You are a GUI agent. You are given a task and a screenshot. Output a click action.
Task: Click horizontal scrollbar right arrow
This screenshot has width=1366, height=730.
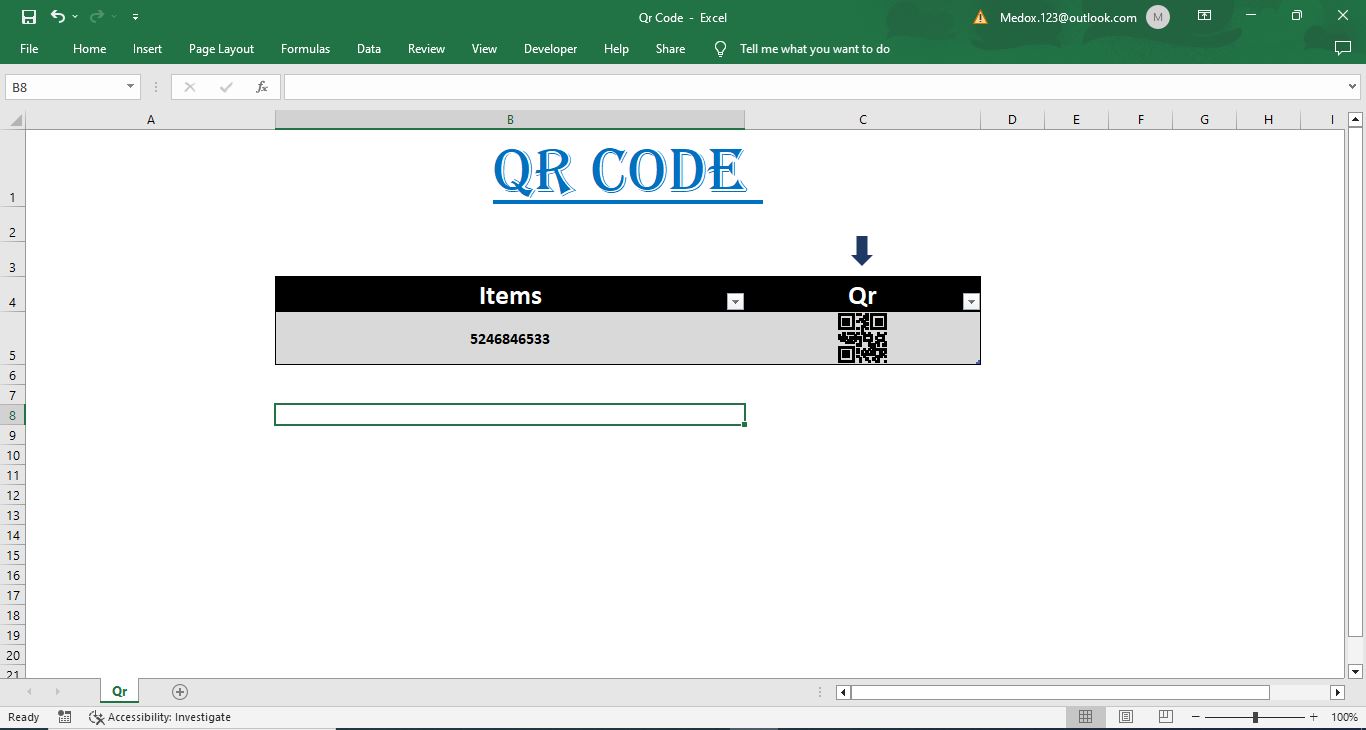point(1338,692)
